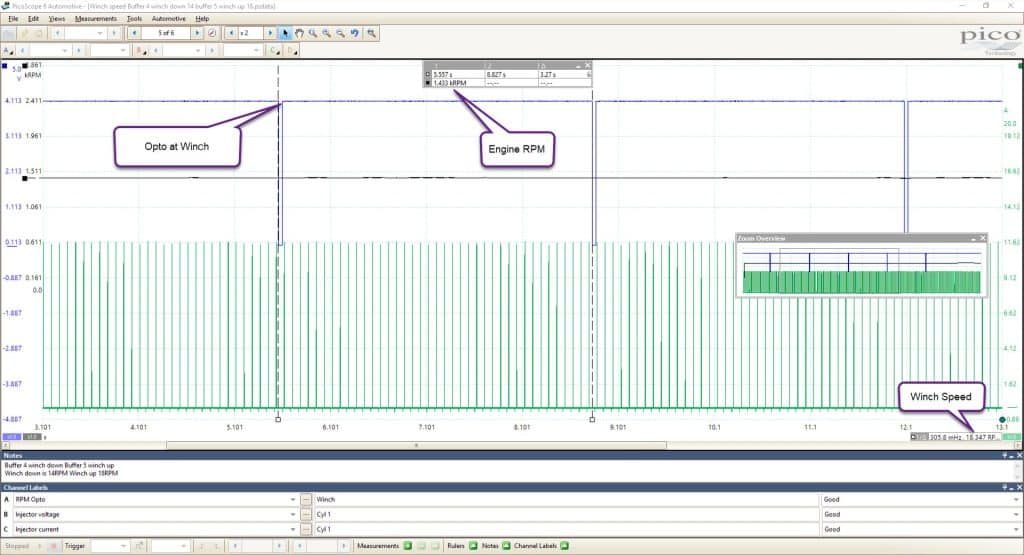Click the Winch description field
The image size is (1024, 555).
click(x=566, y=500)
